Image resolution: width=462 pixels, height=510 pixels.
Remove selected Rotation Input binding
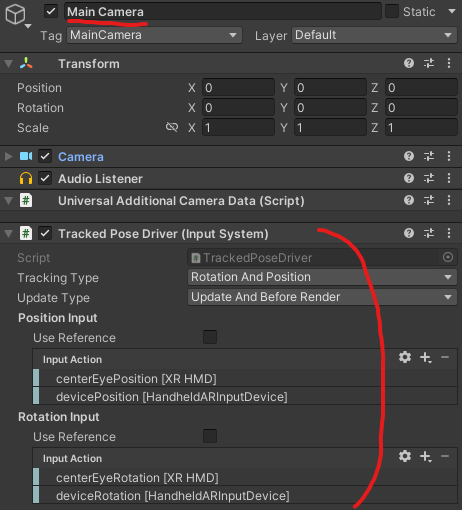445,456
